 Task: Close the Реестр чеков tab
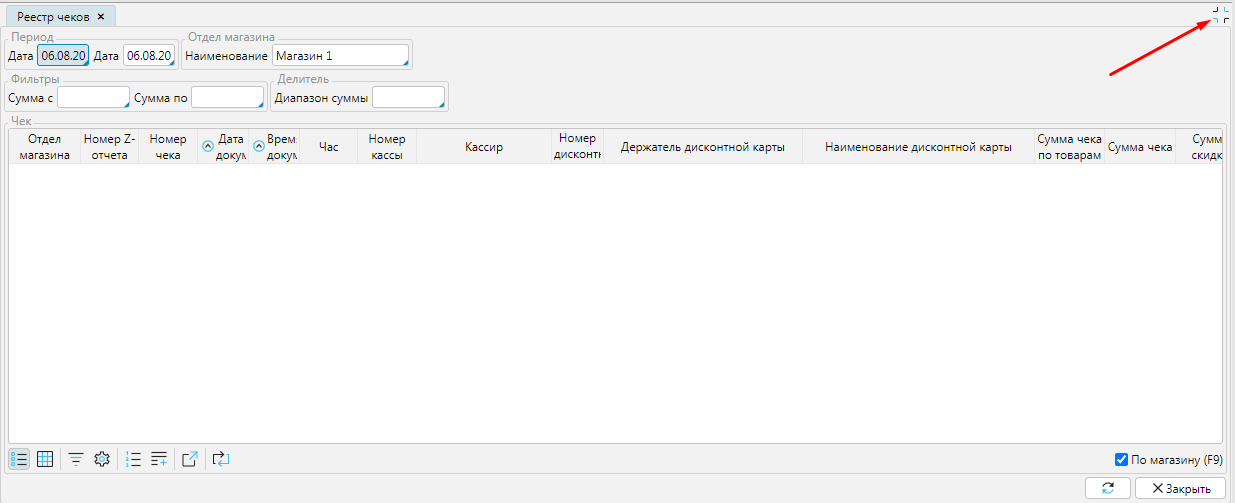coord(101,17)
